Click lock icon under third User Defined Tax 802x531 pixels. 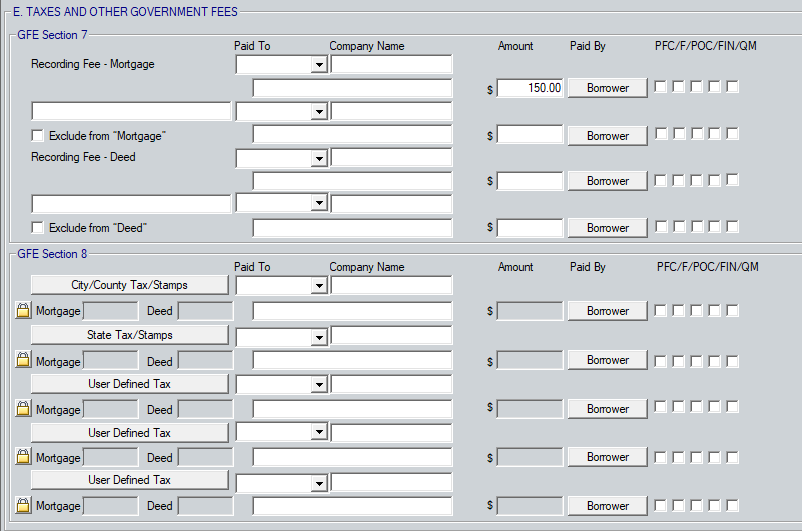(23, 506)
